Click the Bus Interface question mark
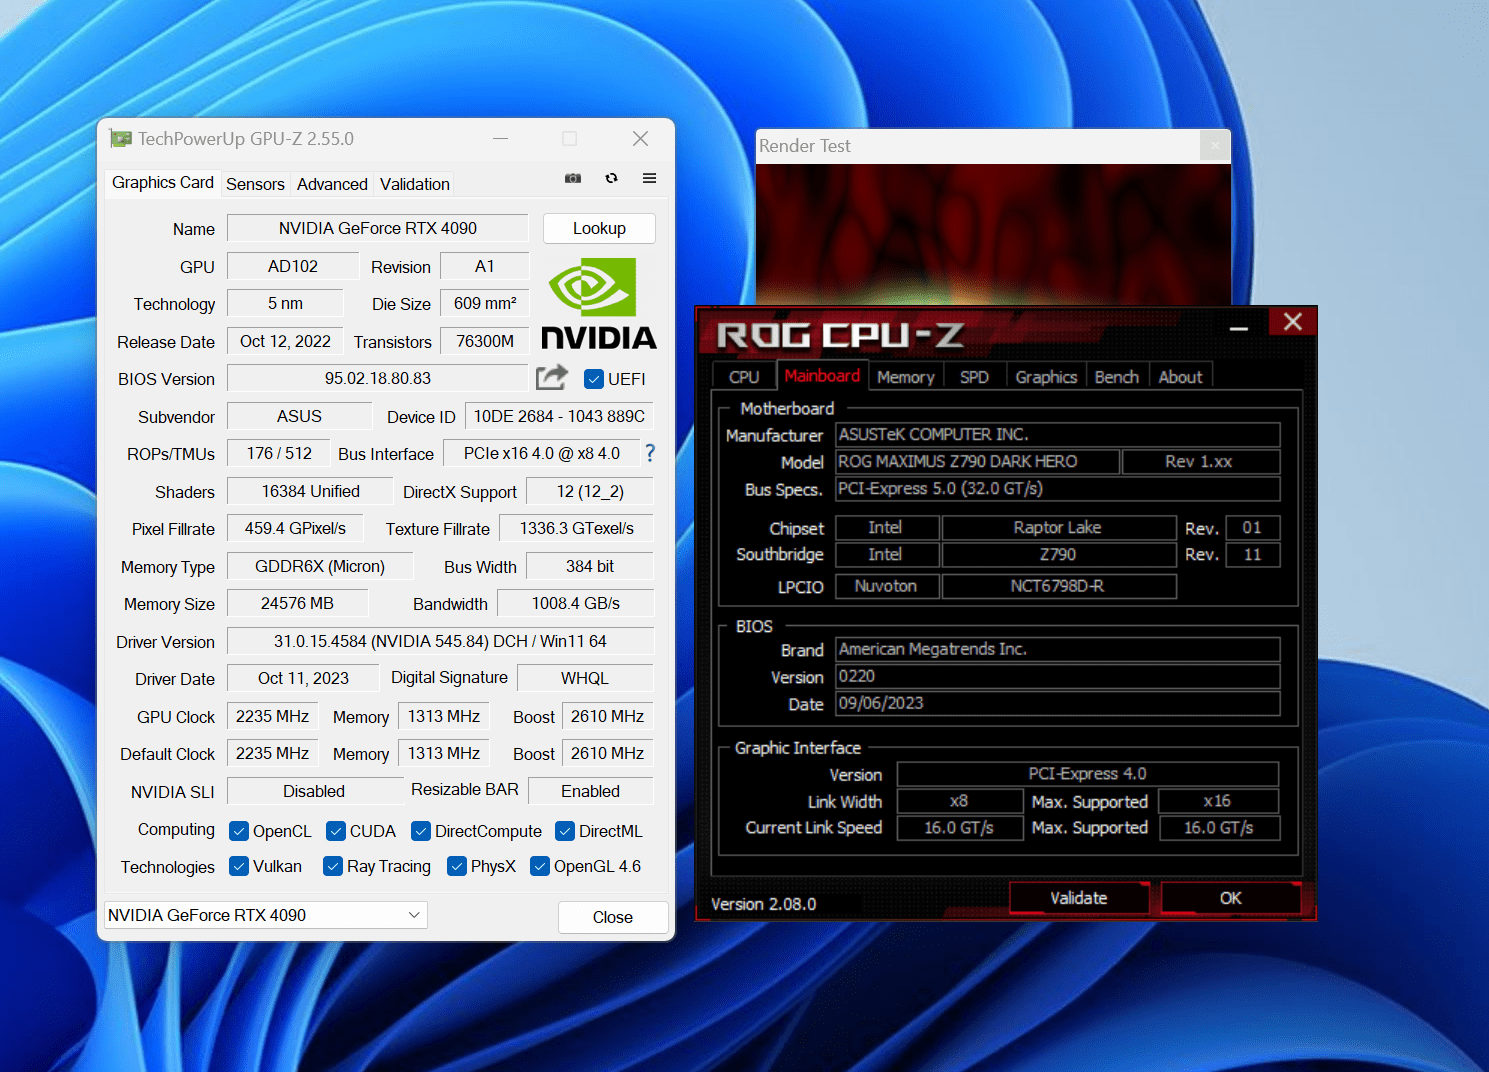Screen dimensions: 1489x1072 click(x=650, y=453)
